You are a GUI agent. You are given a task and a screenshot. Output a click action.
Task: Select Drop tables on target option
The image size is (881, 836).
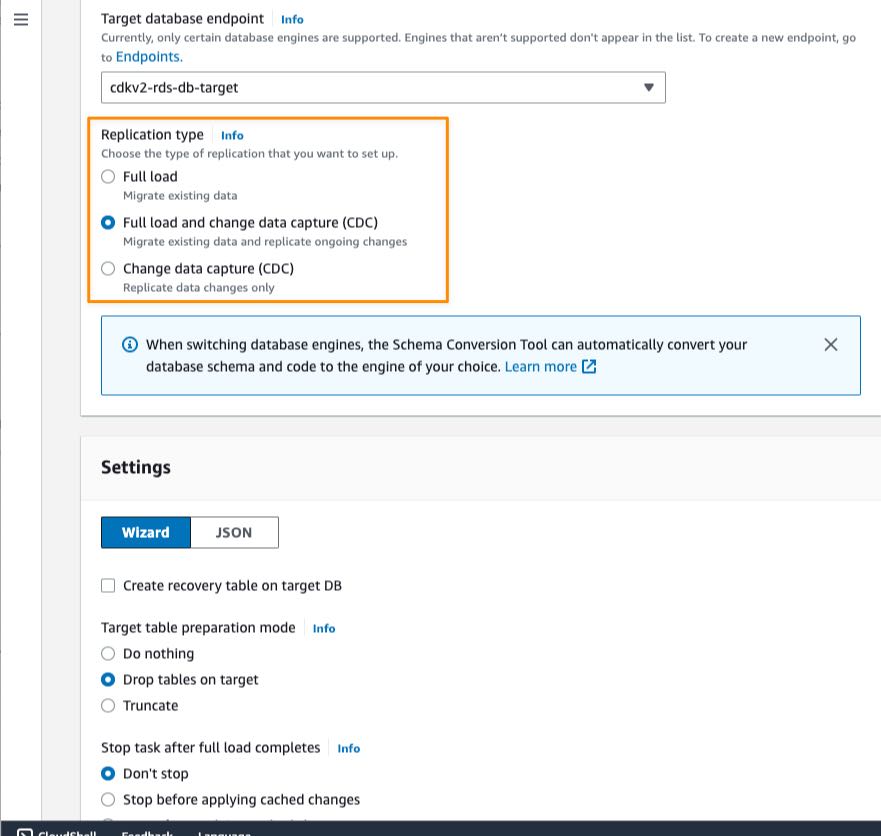tap(108, 679)
